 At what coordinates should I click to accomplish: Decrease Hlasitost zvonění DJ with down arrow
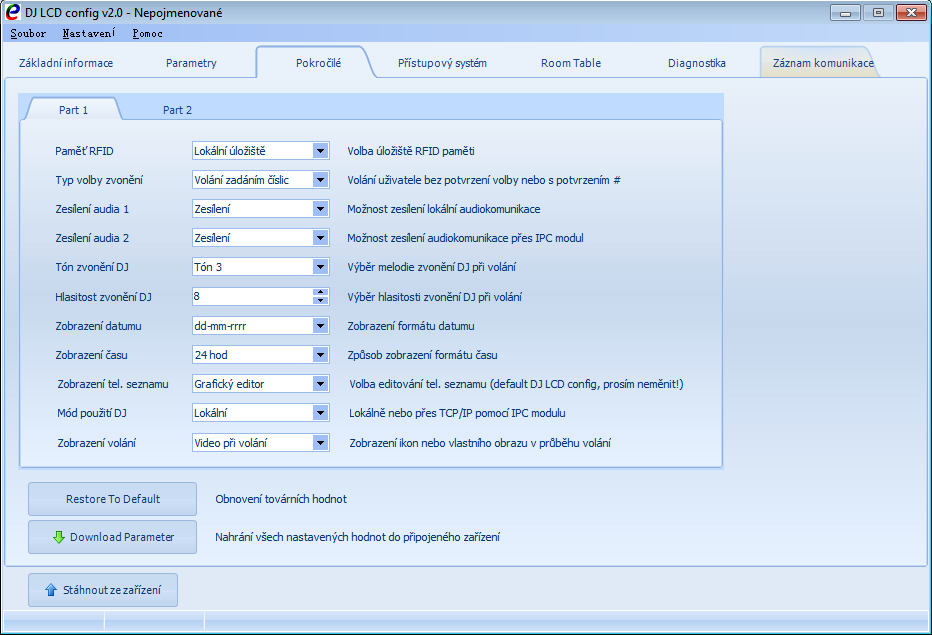tap(320, 300)
